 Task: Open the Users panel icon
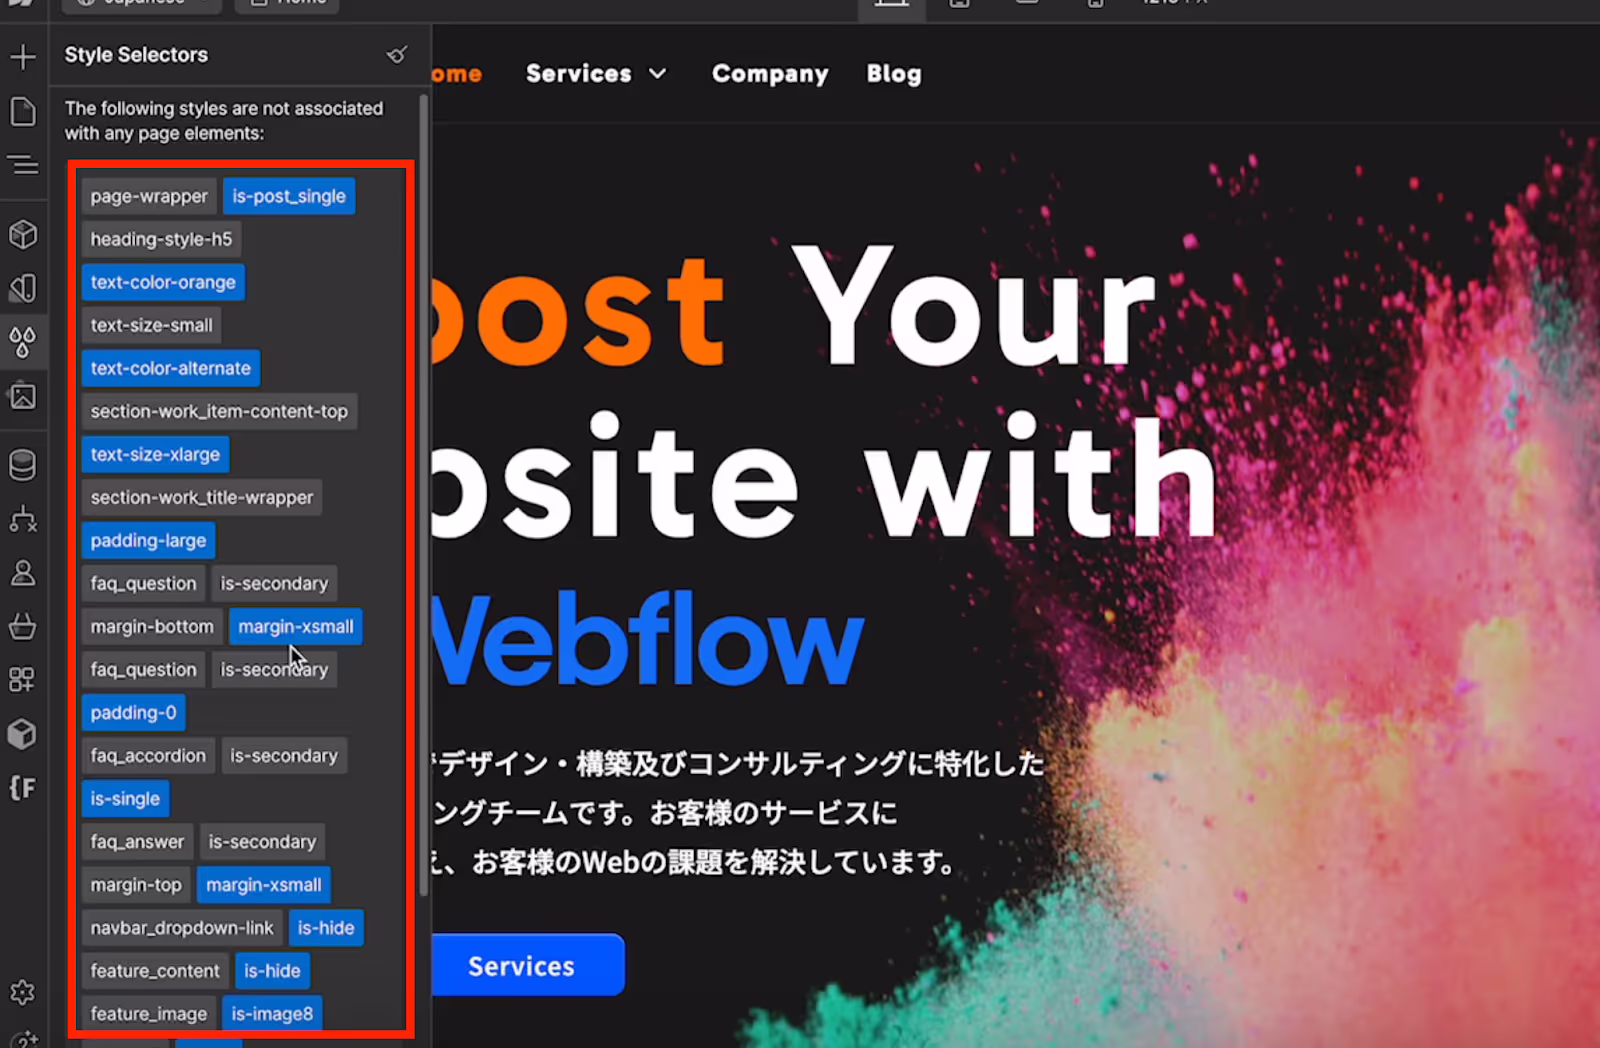coord(23,573)
